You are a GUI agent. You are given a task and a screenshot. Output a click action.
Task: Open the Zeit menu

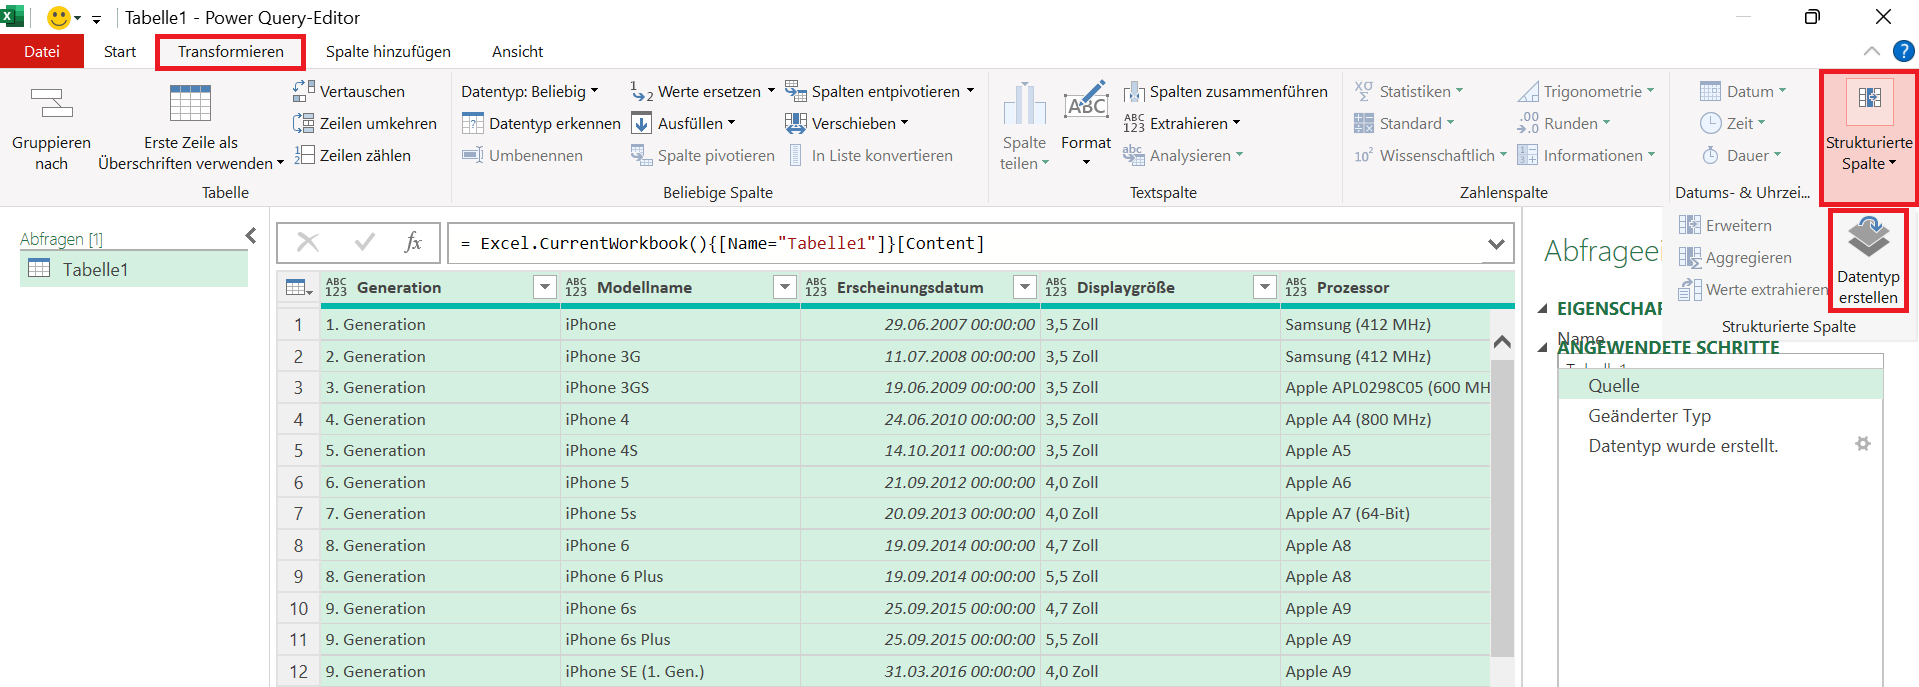[1733, 123]
